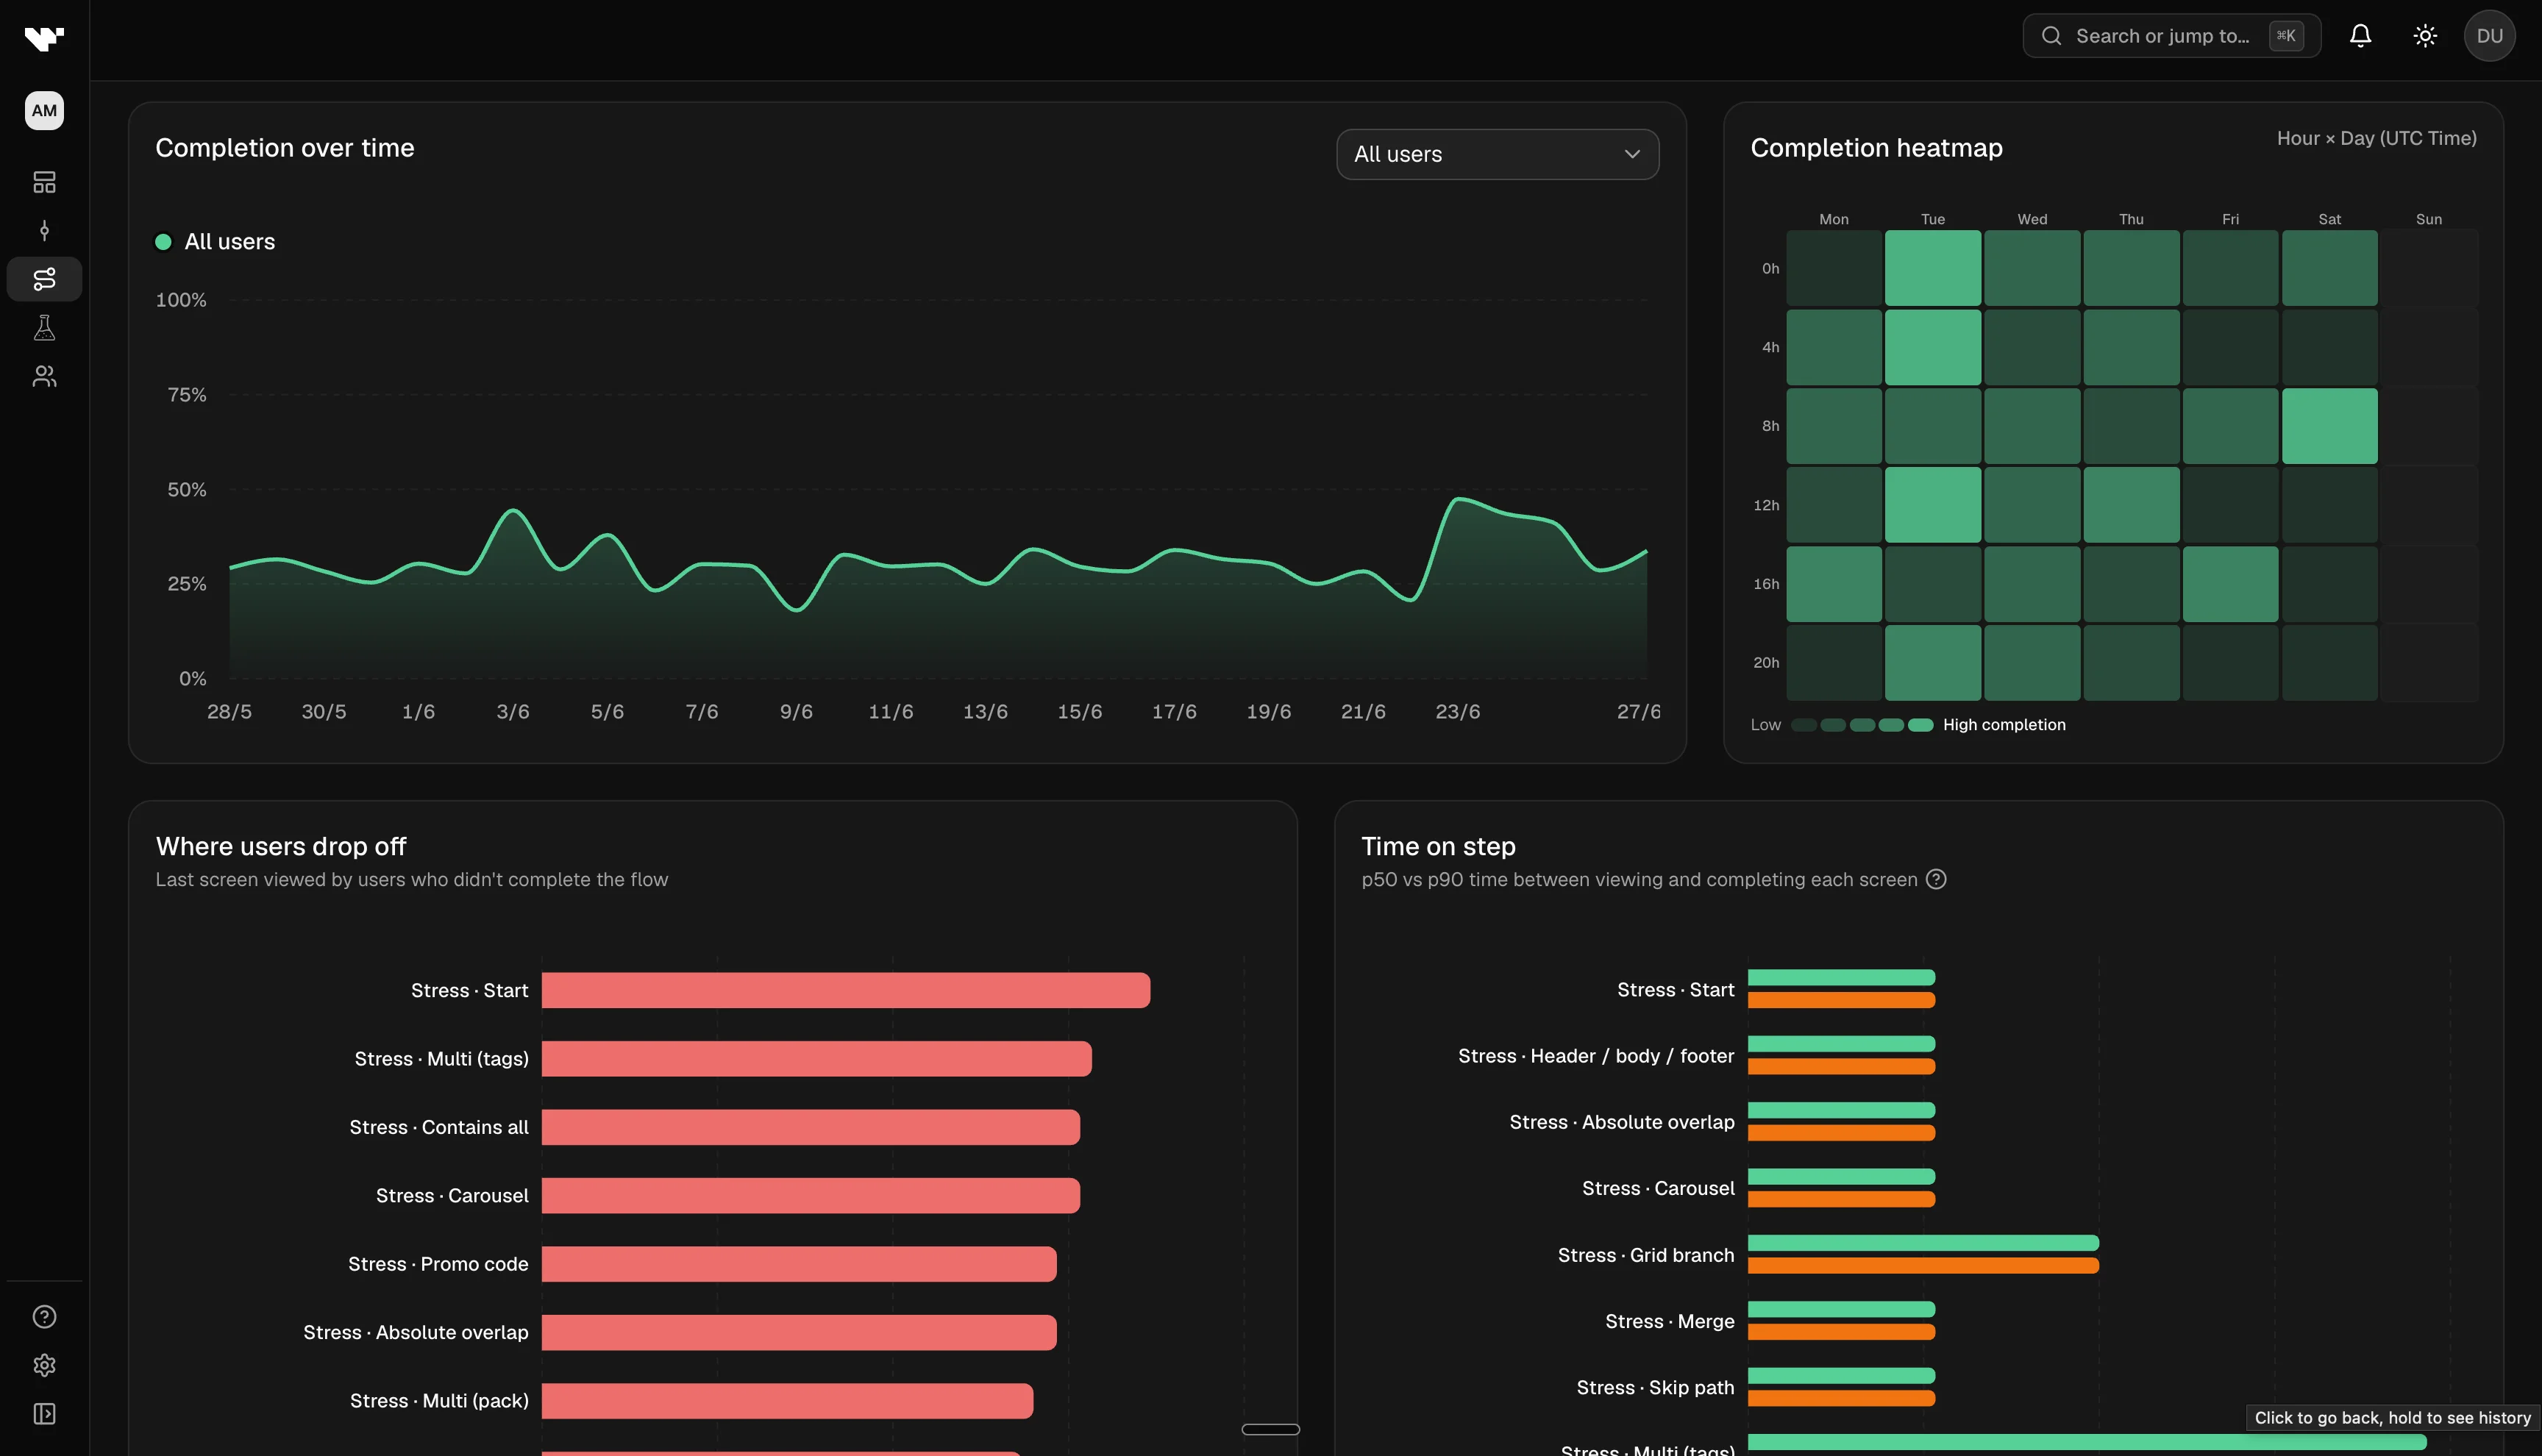Click the Stress · Multi (tags) red drop-off bar
This screenshot has height=1456, width=2542.
pyautogui.click(x=817, y=1059)
